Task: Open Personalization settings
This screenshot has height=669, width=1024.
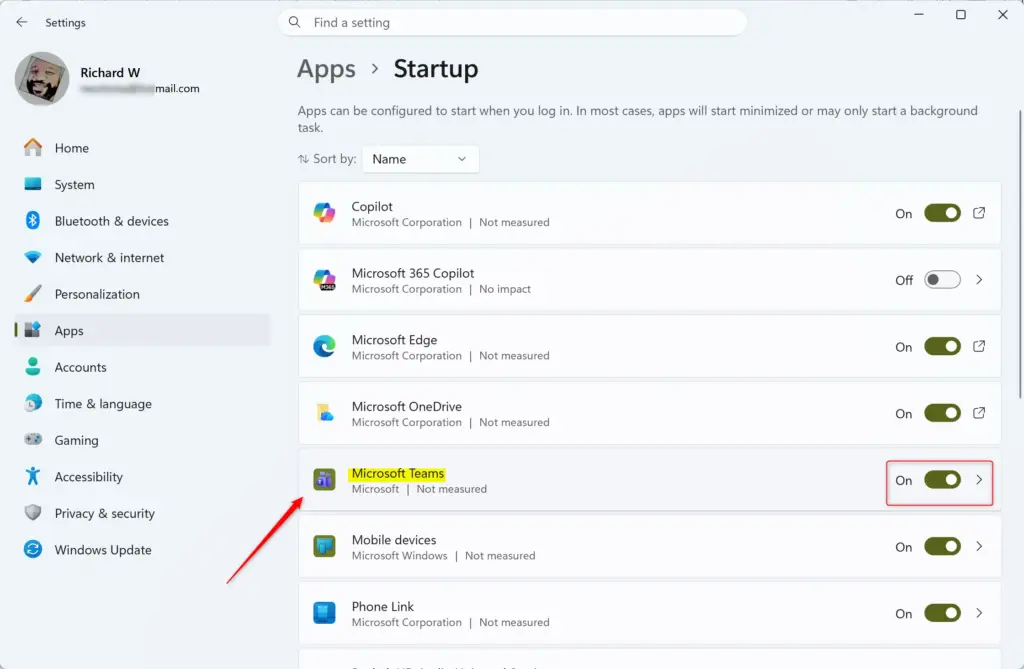Action: 142,294
